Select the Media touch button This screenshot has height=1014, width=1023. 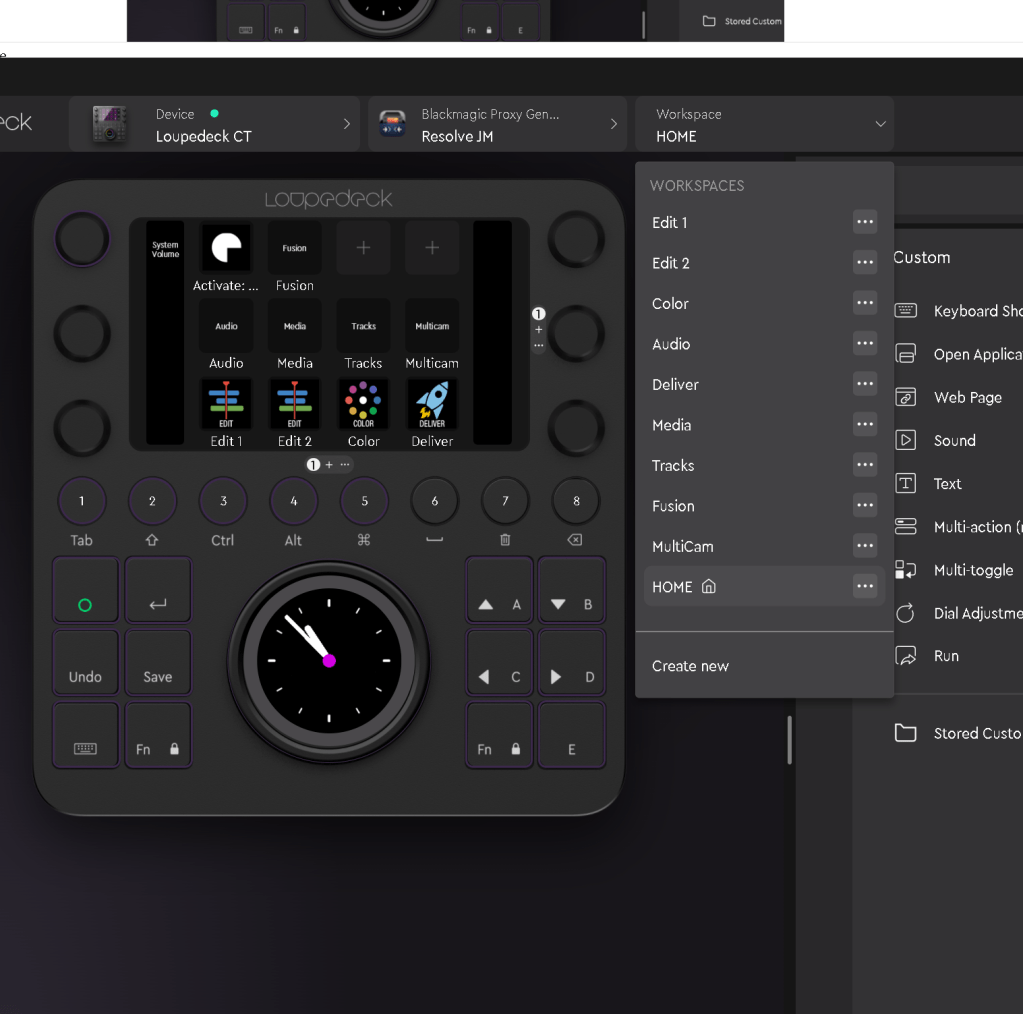294,326
